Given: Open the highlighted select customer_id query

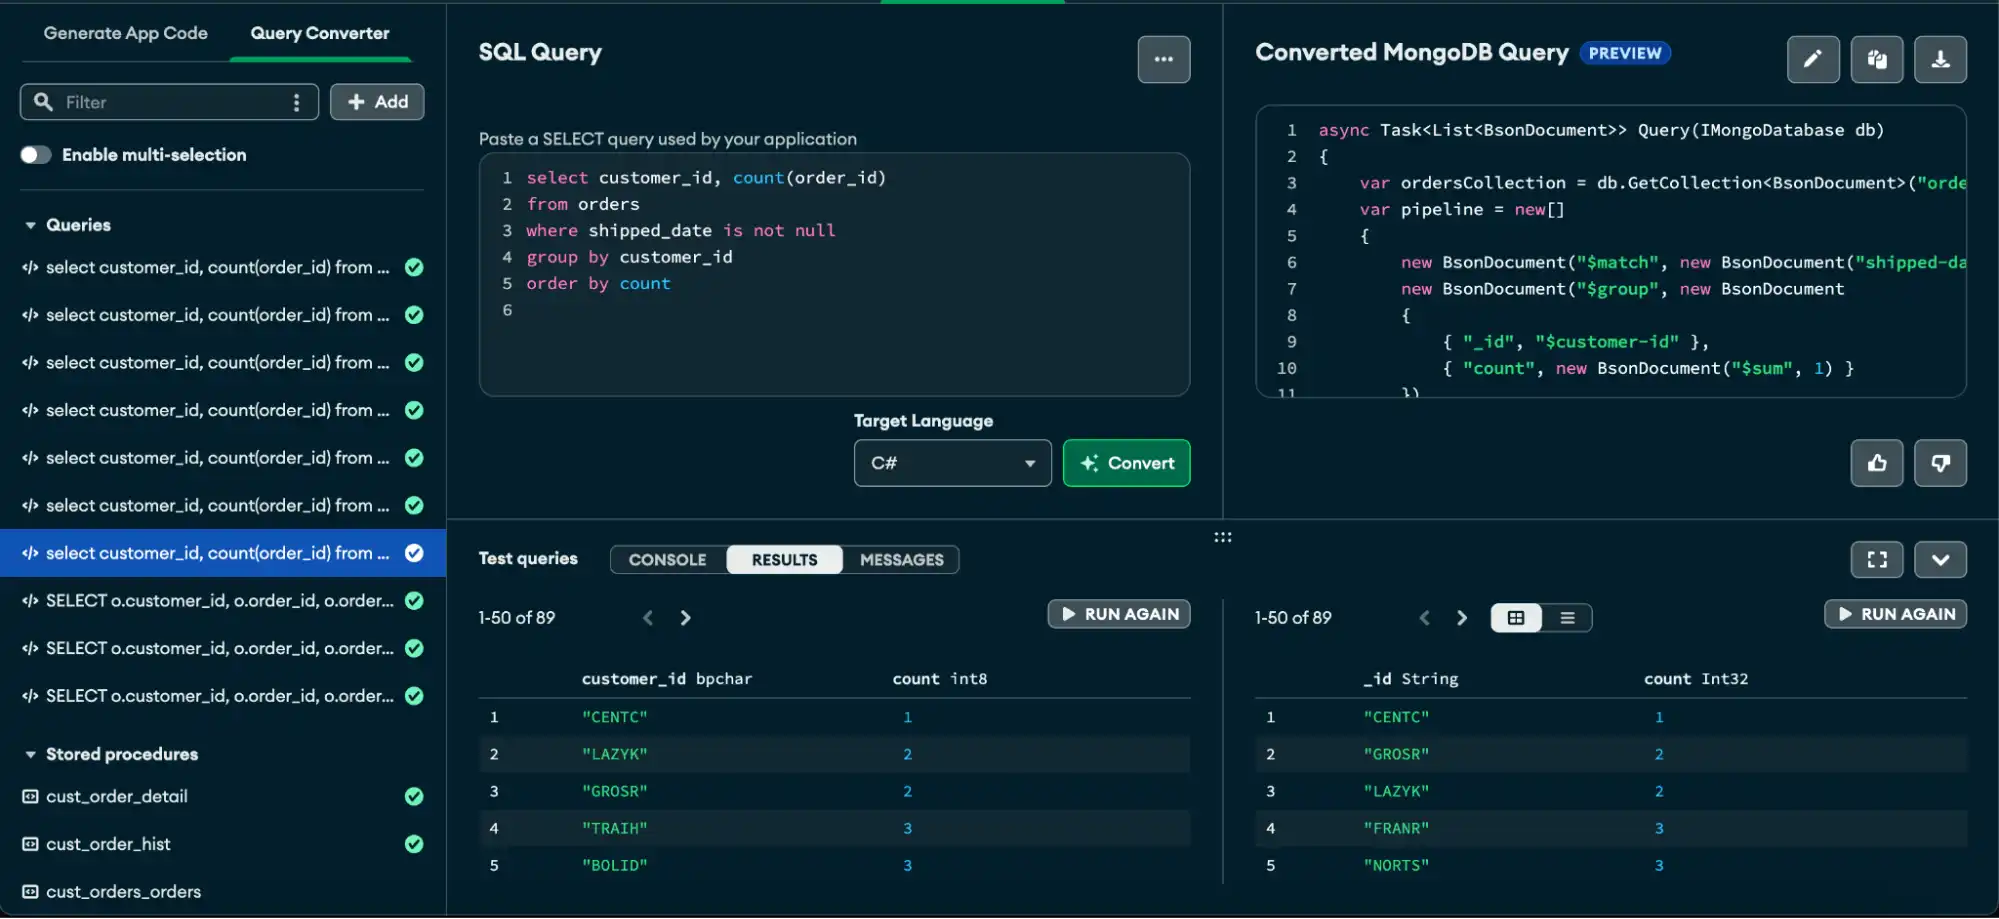Looking at the screenshot, I should 223,553.
